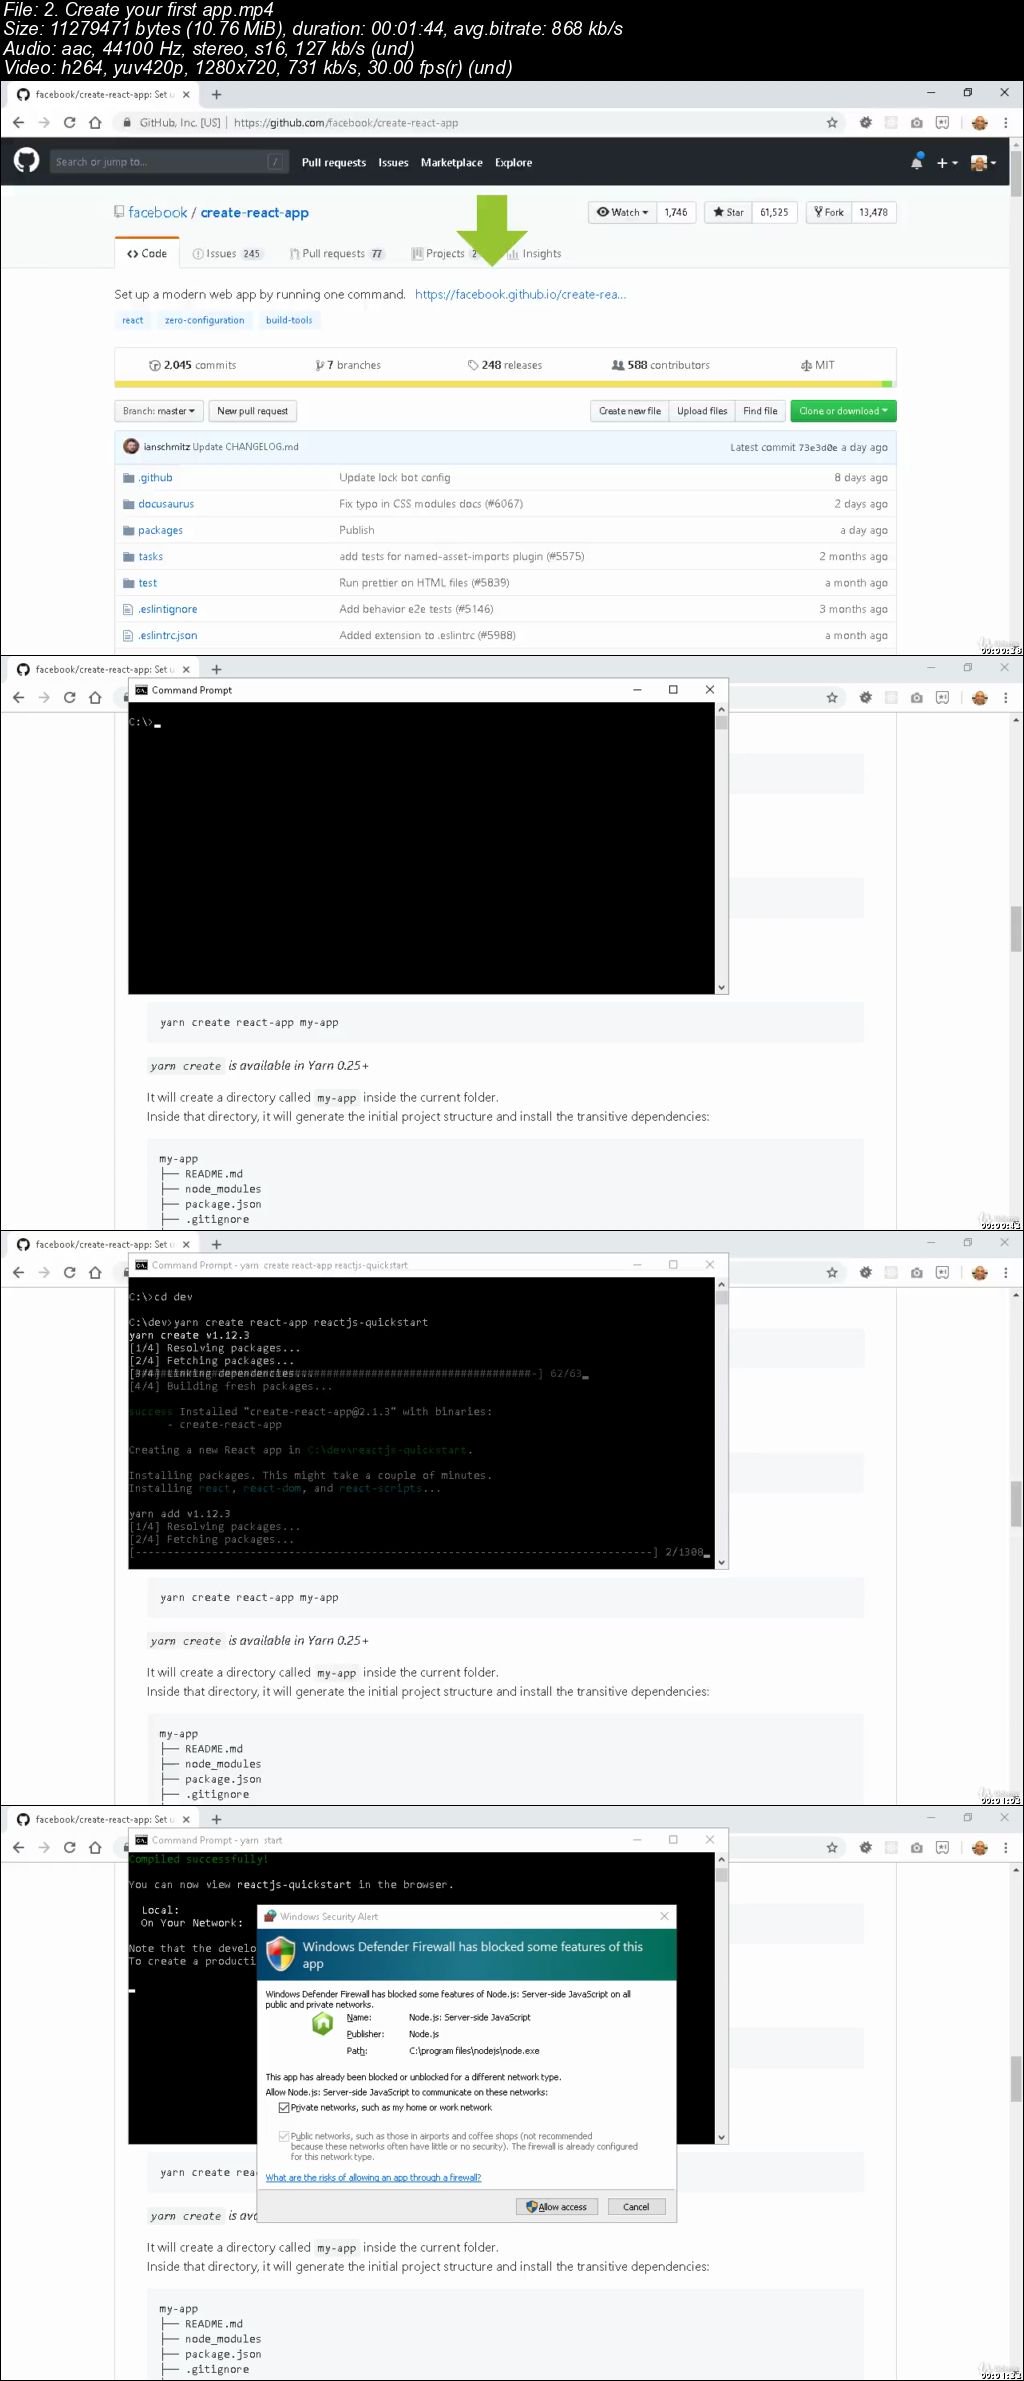This screenshot has height=2381, width=1024.
Task: Open 248 releases link
Action: (x=505, y=365)
